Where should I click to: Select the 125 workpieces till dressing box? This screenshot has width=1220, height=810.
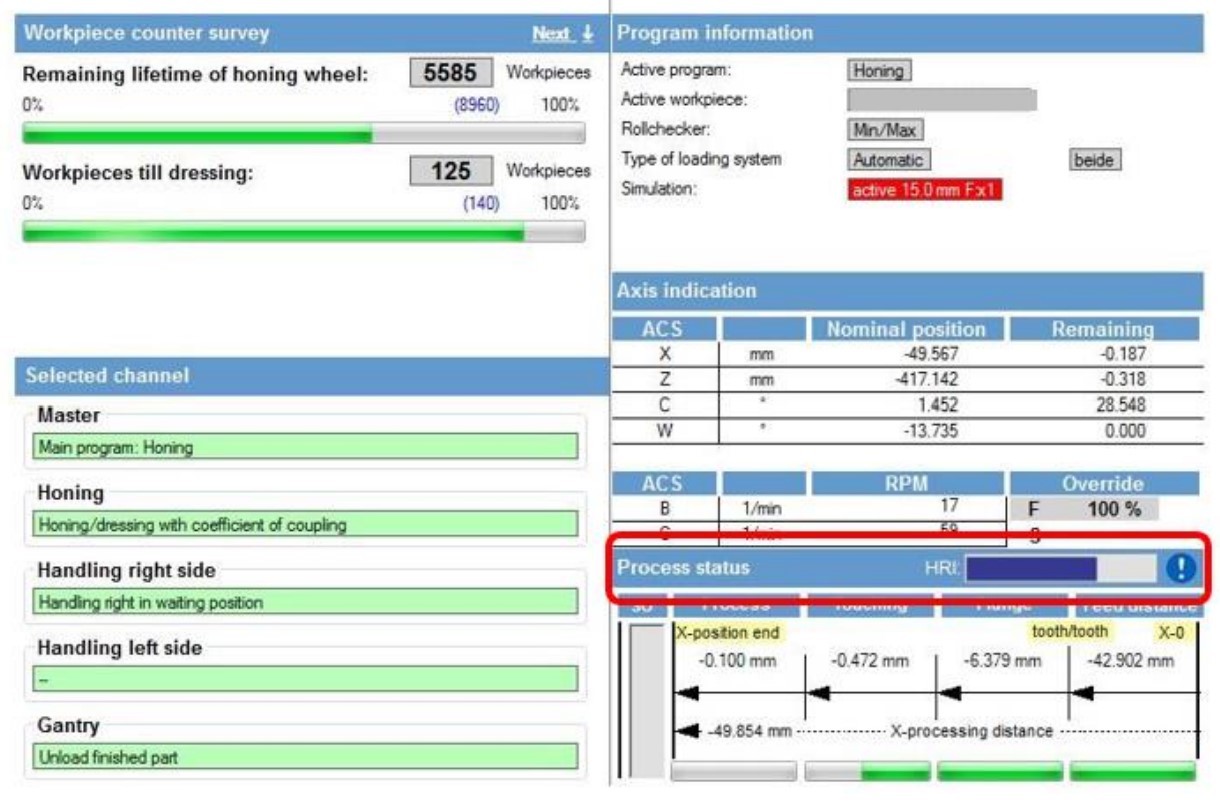pos(450,171)
